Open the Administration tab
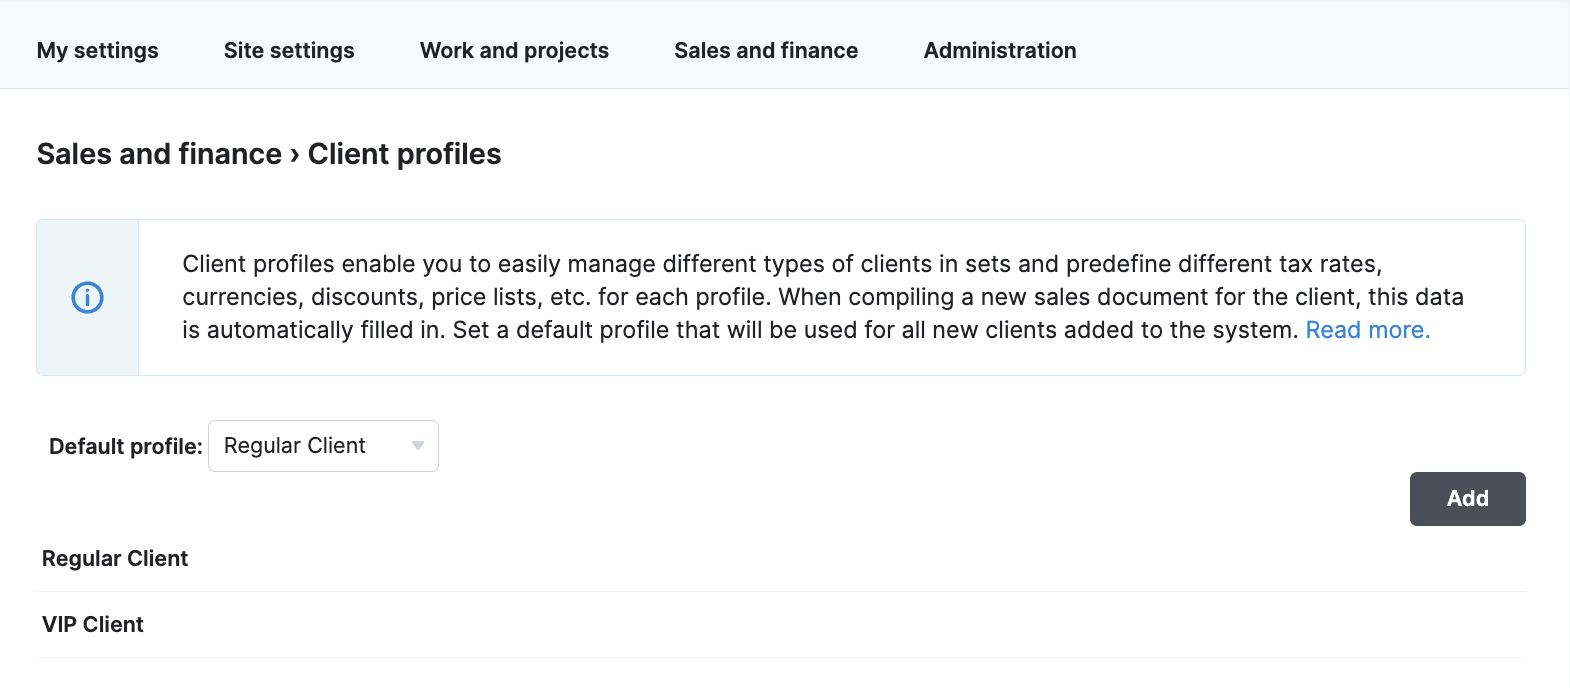 1000,50
